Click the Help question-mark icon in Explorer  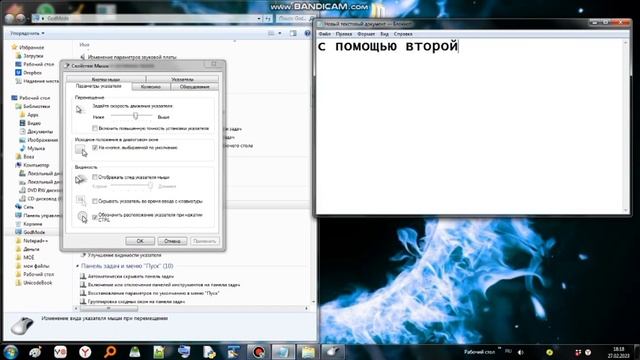pyautogui.click(x=307, y=33)
